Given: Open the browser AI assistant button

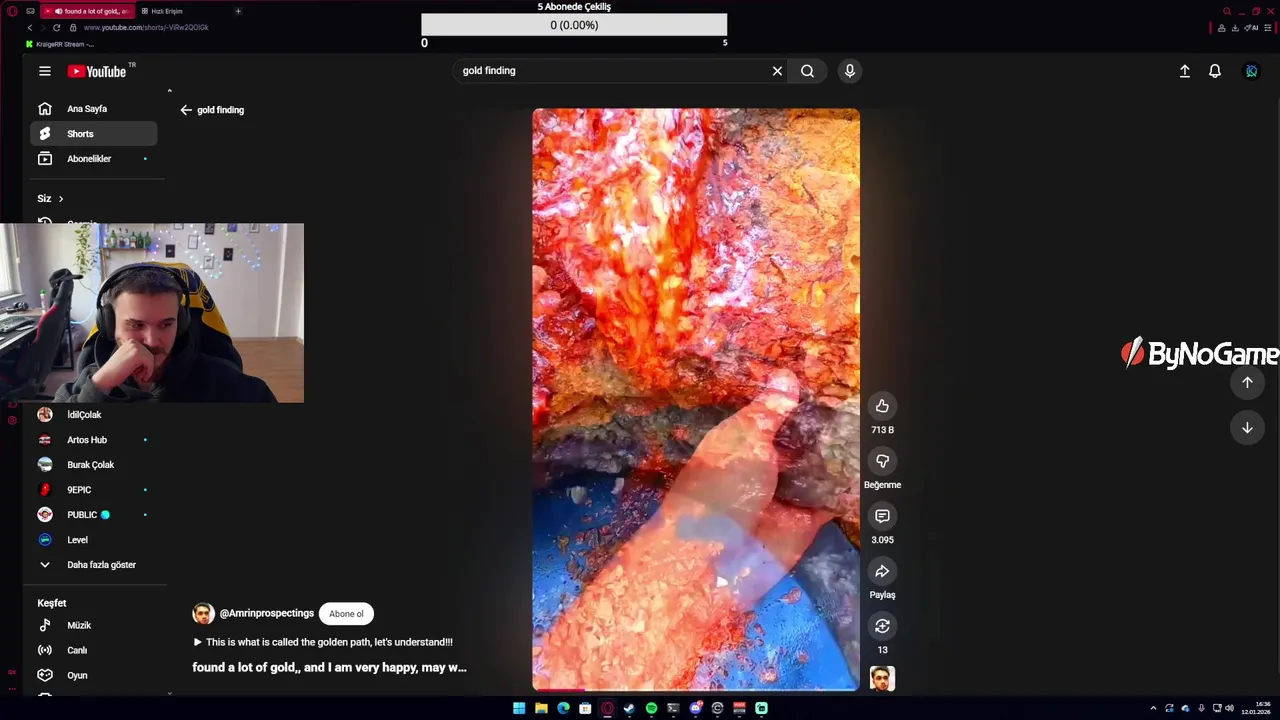Looking at the screenshot, I should tap(1251, 27).
